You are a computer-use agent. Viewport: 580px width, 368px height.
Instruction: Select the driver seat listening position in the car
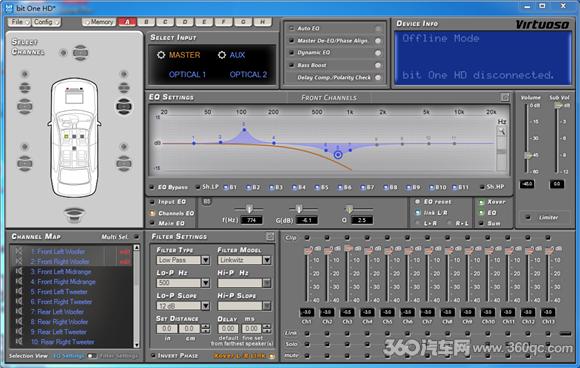pos(66,136)
